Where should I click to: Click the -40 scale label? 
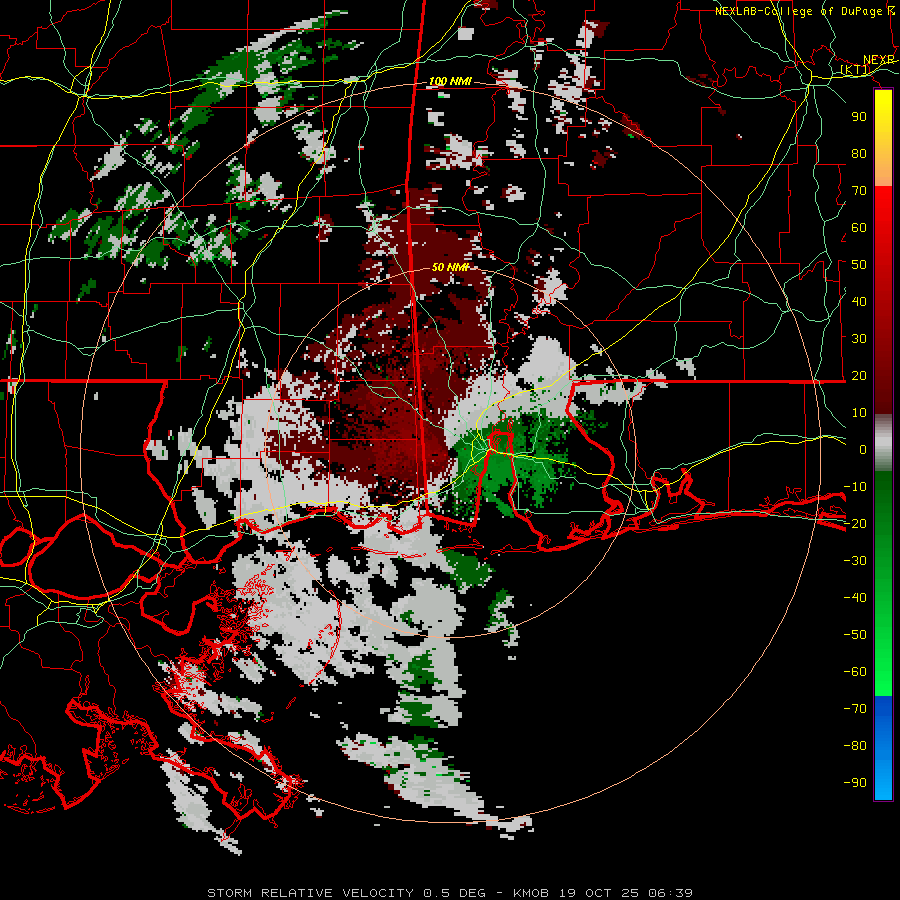pyautogui.click(x=855, y=598)
